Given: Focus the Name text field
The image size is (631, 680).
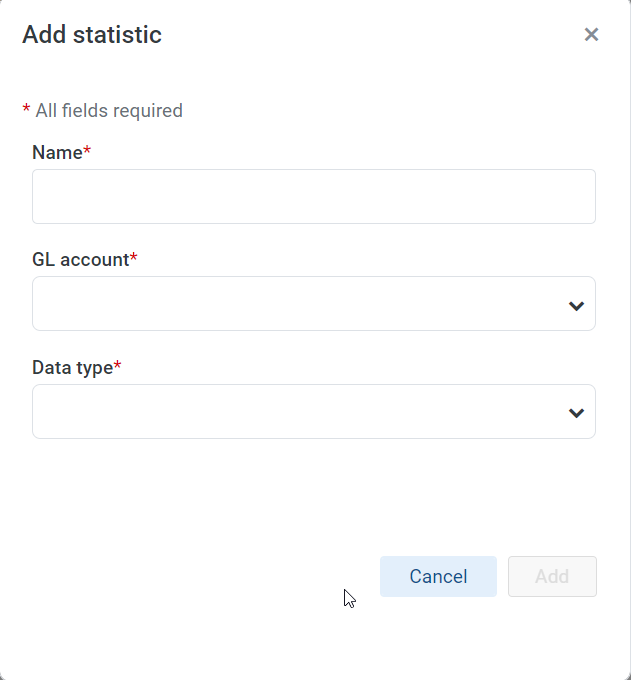Looking at the screenshot, I should tap(314, 196).
